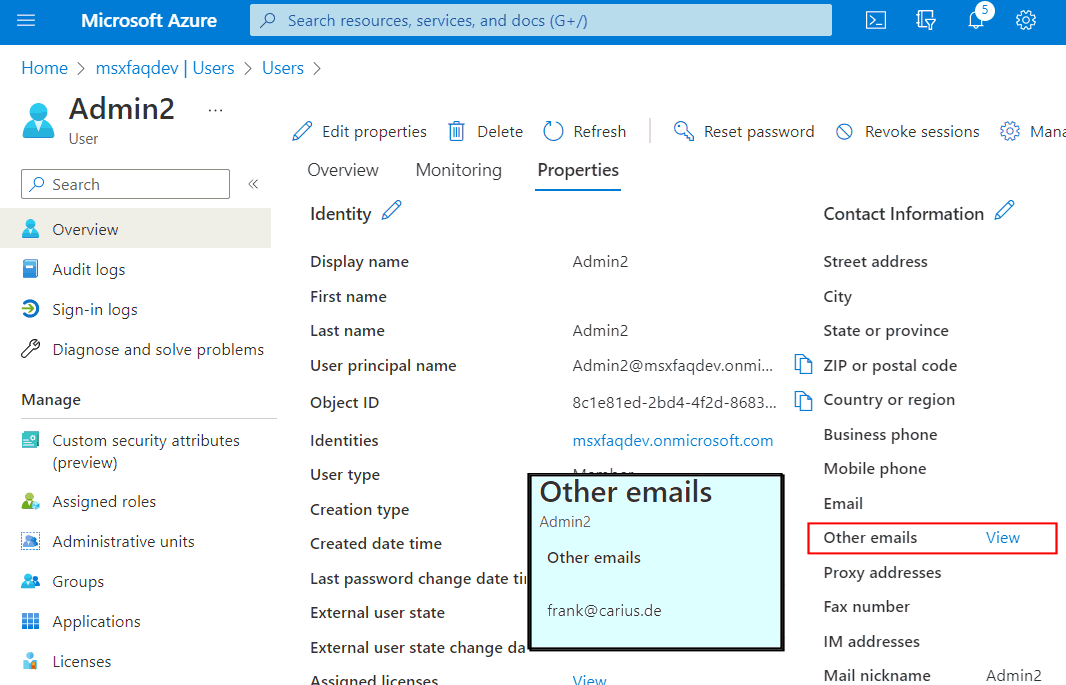The width and height of the screenshot is (1066, 685).
Task: Click the Administrative units icon
Action: pos(30,542)
